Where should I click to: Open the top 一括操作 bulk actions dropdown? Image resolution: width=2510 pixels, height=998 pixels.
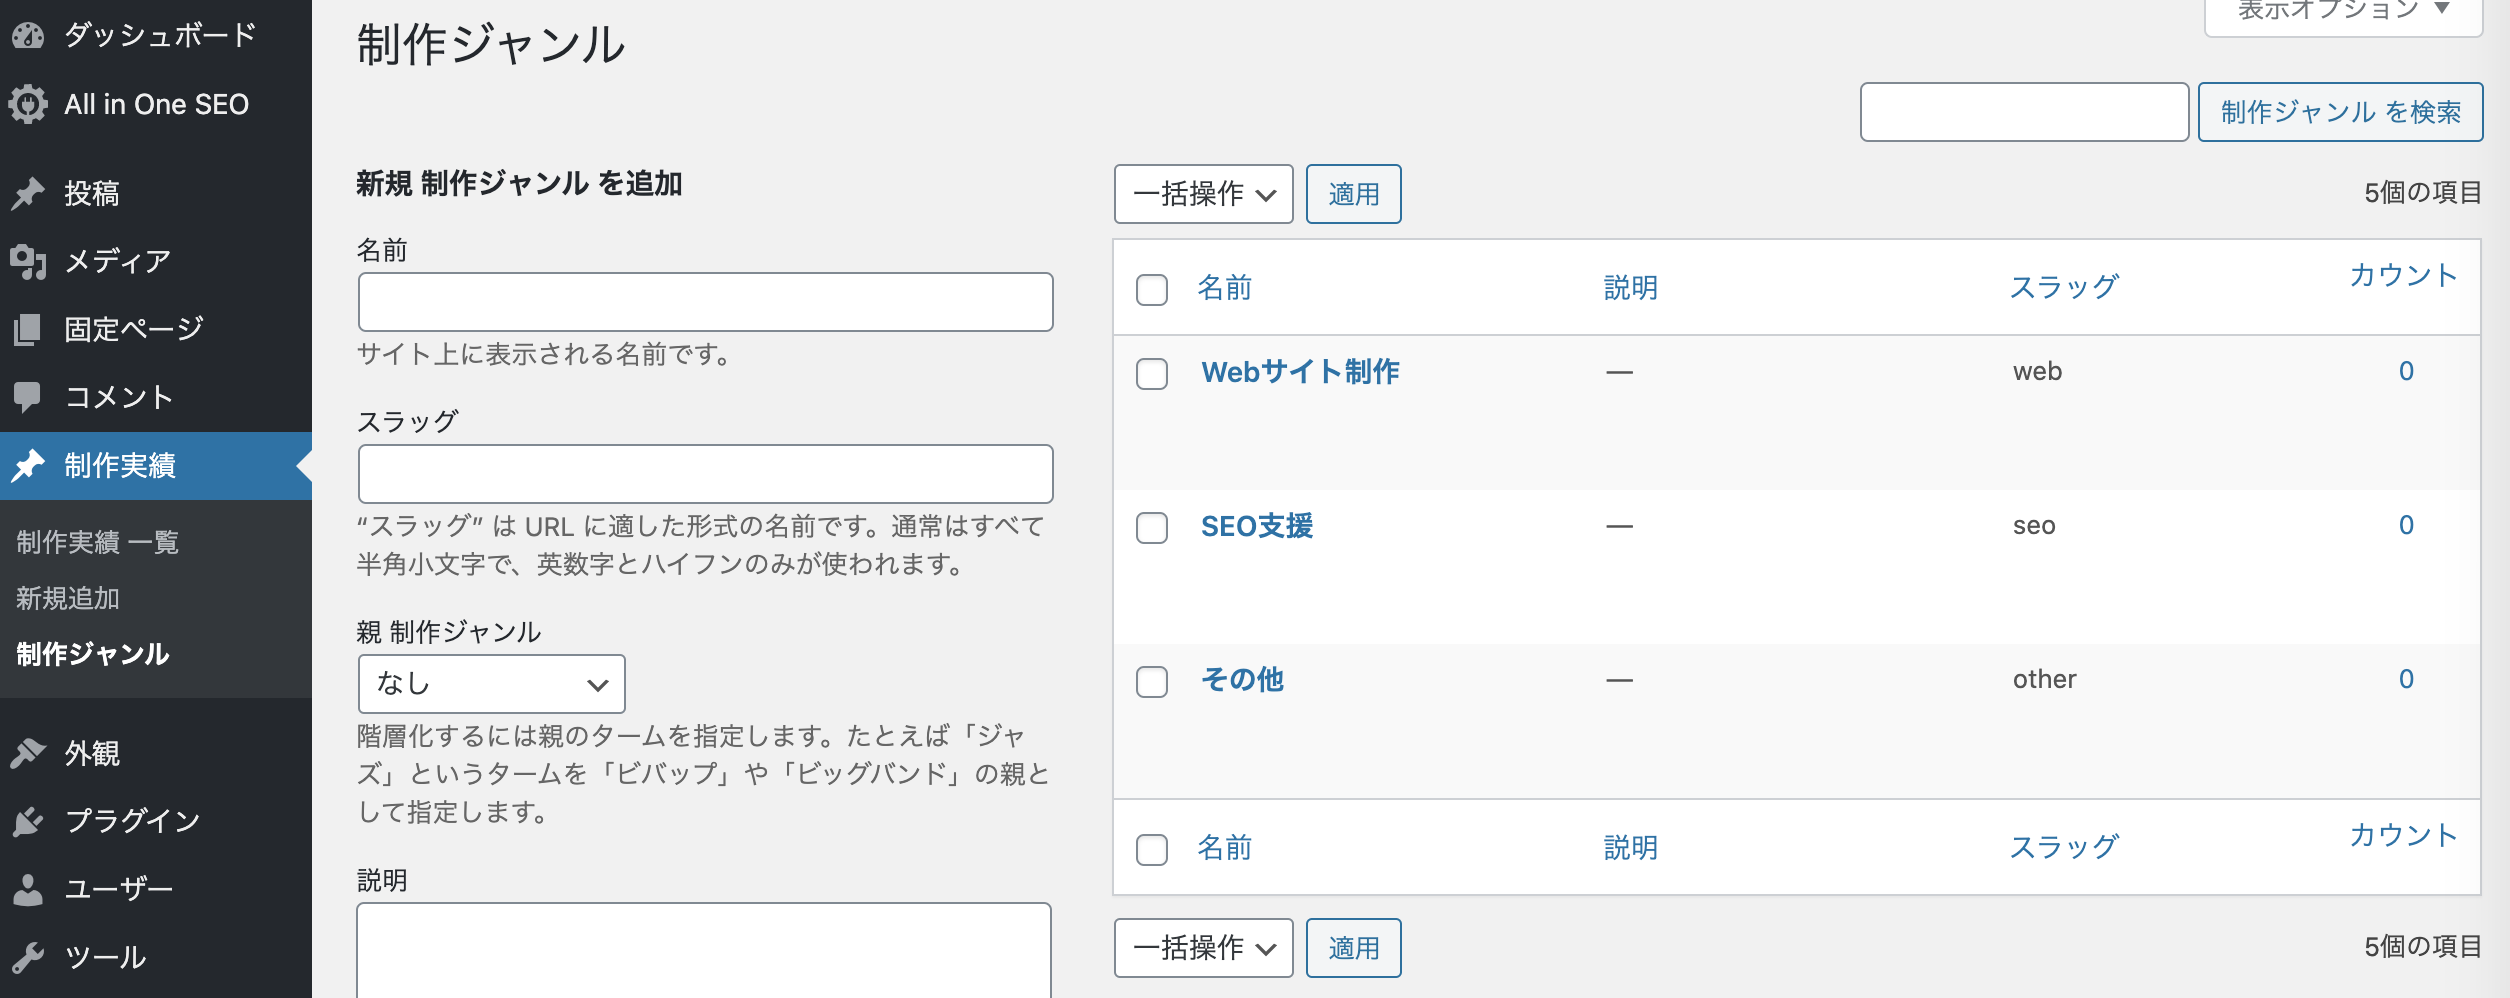point(1203,194)
